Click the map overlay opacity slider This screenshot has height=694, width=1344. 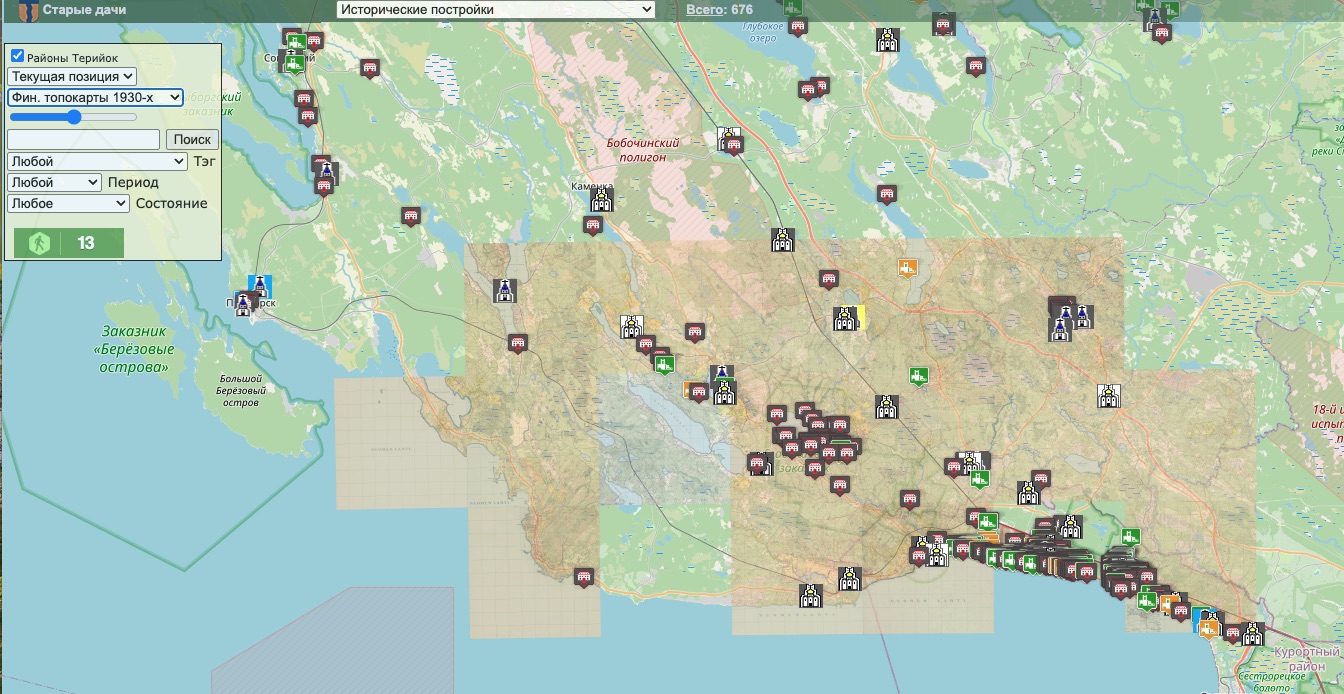coord(73,117)
